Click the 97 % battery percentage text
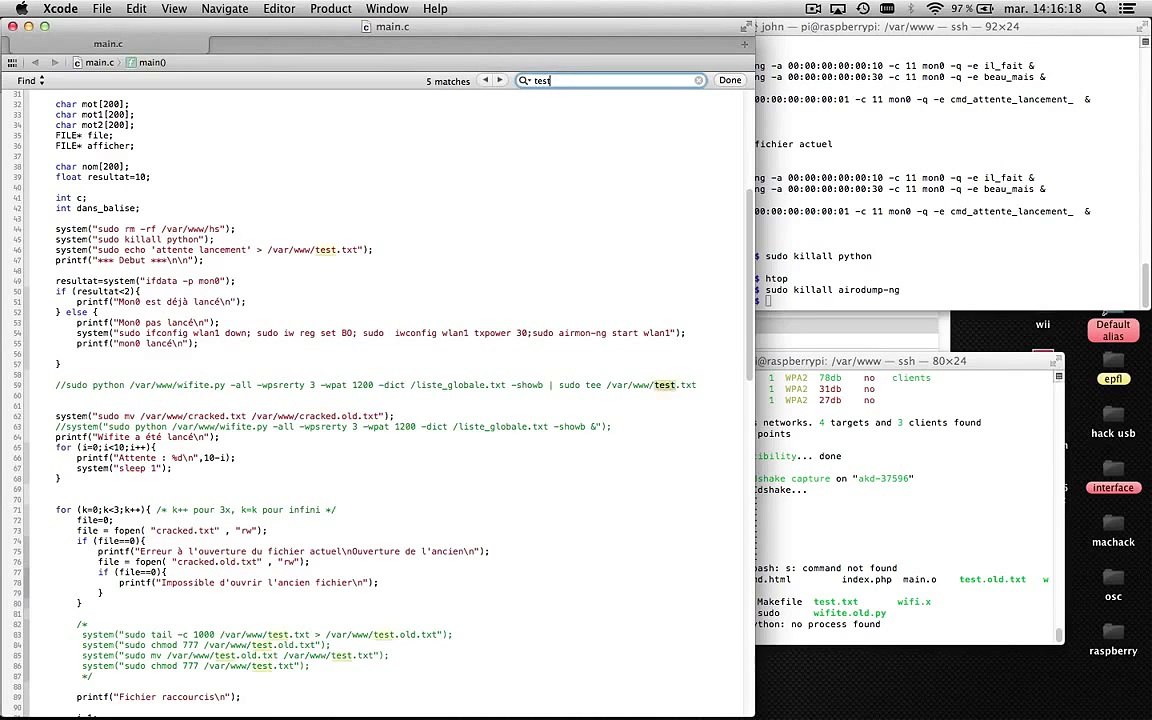The height and width of the screenshot is (720, 1152). 962,9
